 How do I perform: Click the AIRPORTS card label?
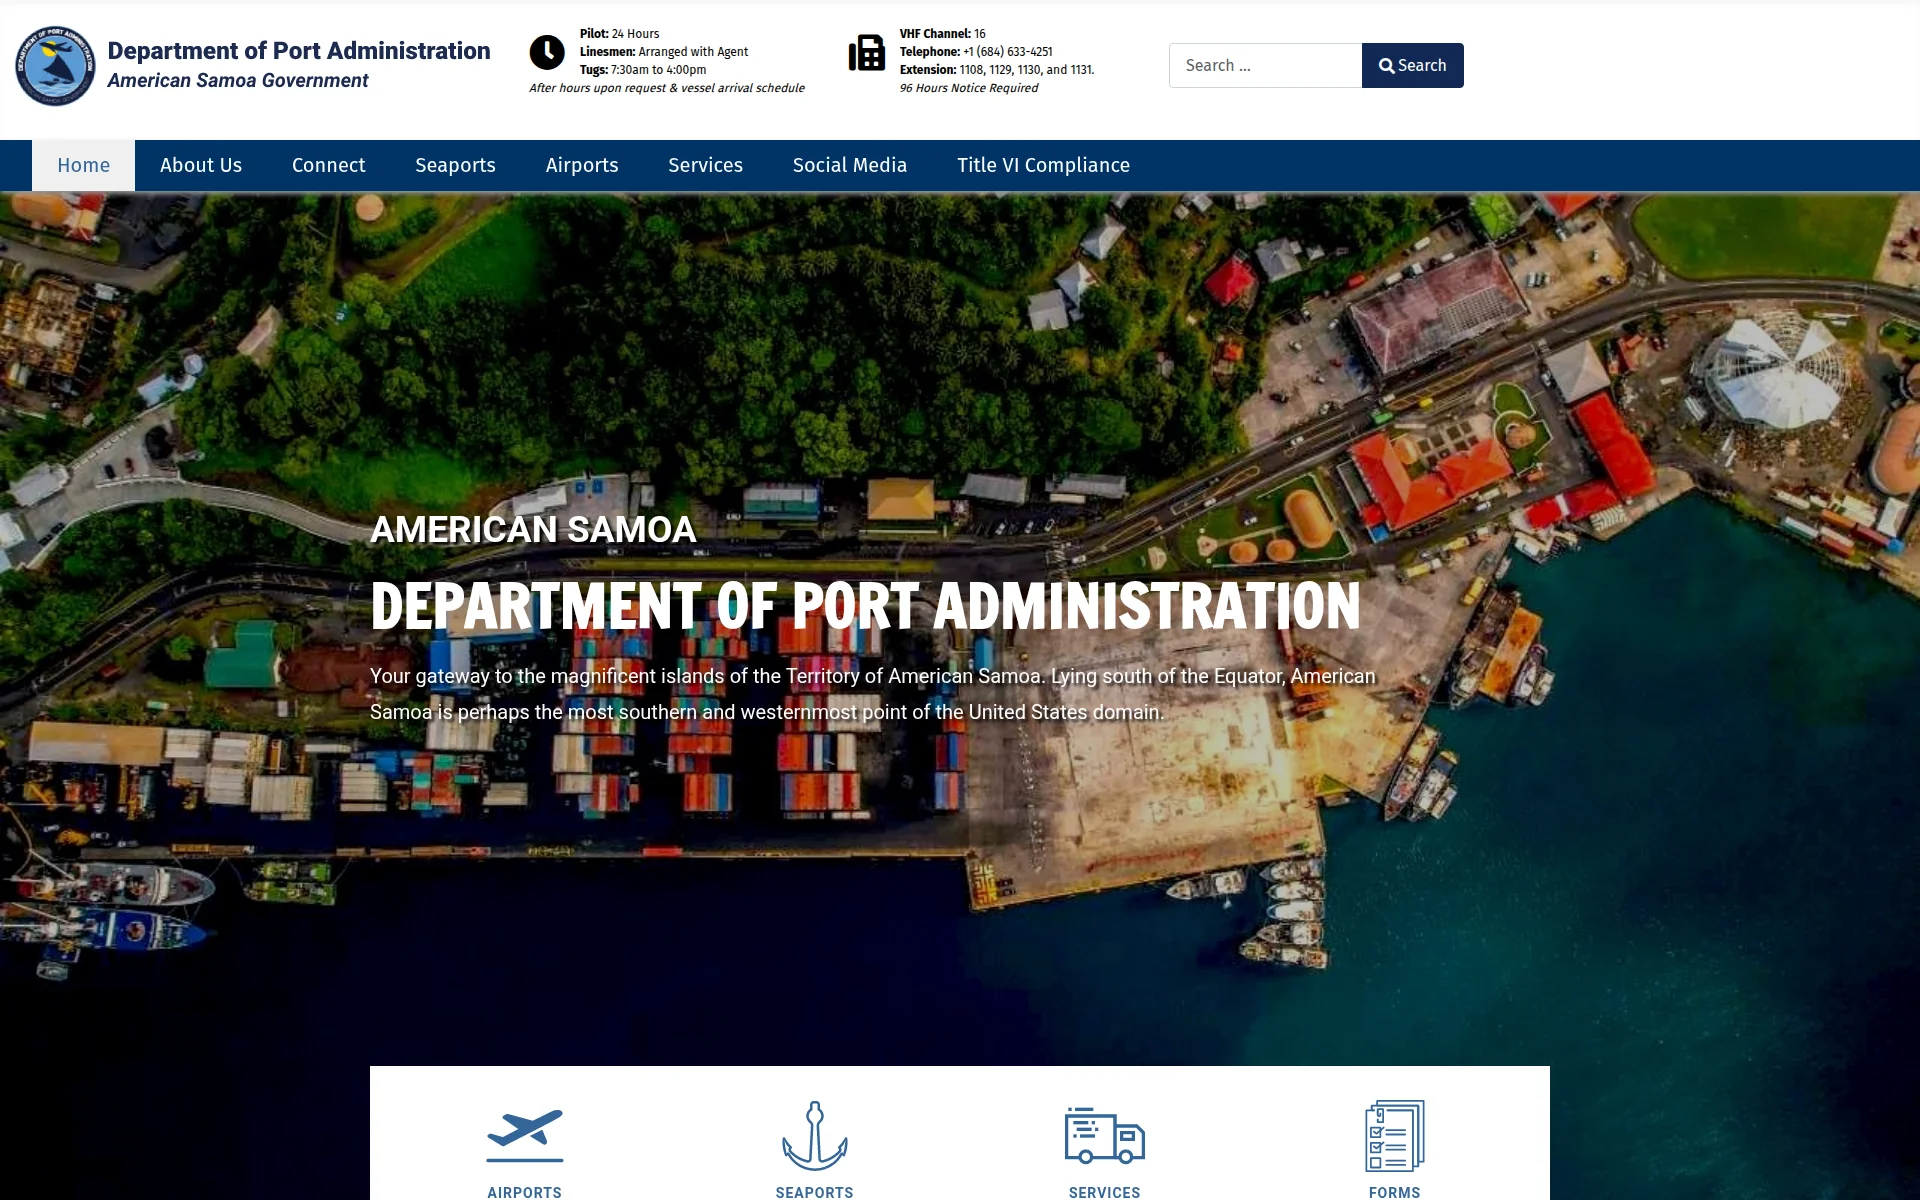pyautogui.click(x=525, y=1192)
